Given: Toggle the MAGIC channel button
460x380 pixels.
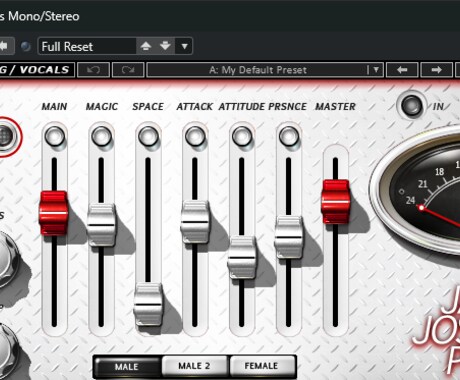Looking at the screenshot, I should pyautogui.click(x=101, y=136).
